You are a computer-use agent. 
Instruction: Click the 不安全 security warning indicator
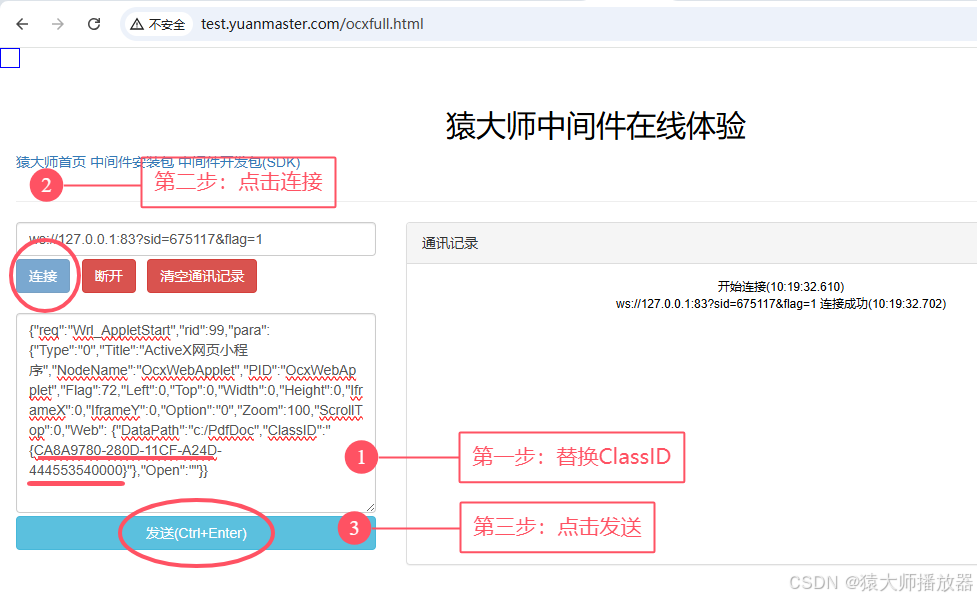156,24
